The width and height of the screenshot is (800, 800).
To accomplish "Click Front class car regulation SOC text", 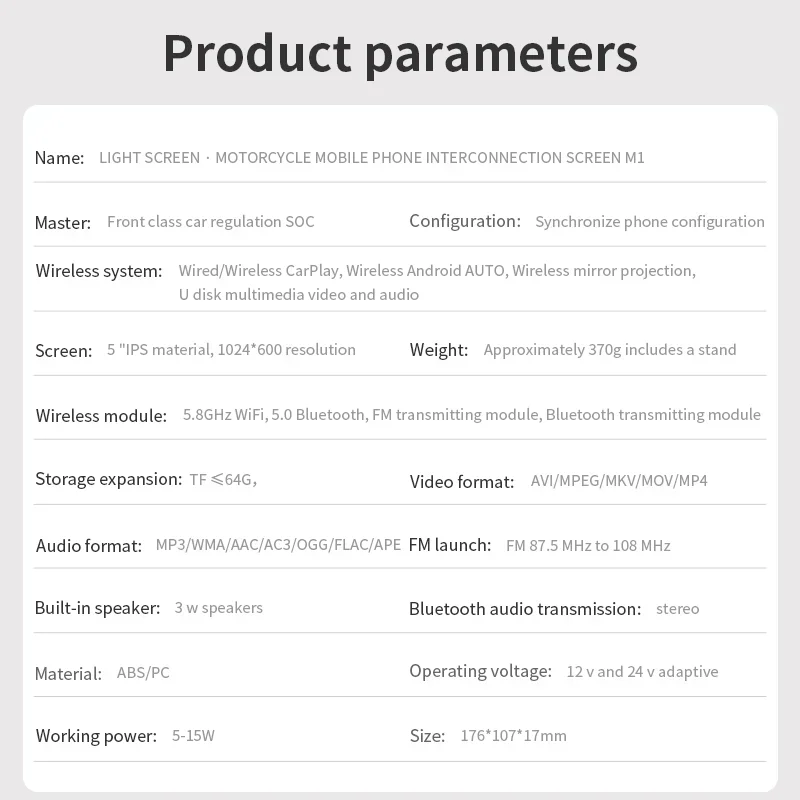I will pos(211,221).
